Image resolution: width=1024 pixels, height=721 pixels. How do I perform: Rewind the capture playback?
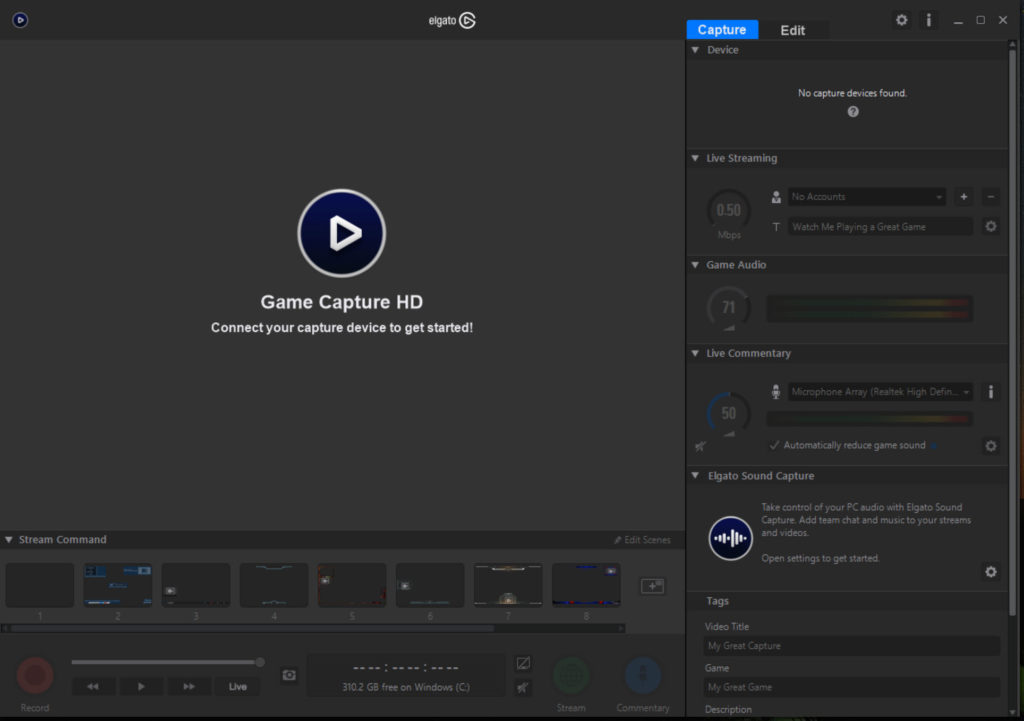coord(93,686)
